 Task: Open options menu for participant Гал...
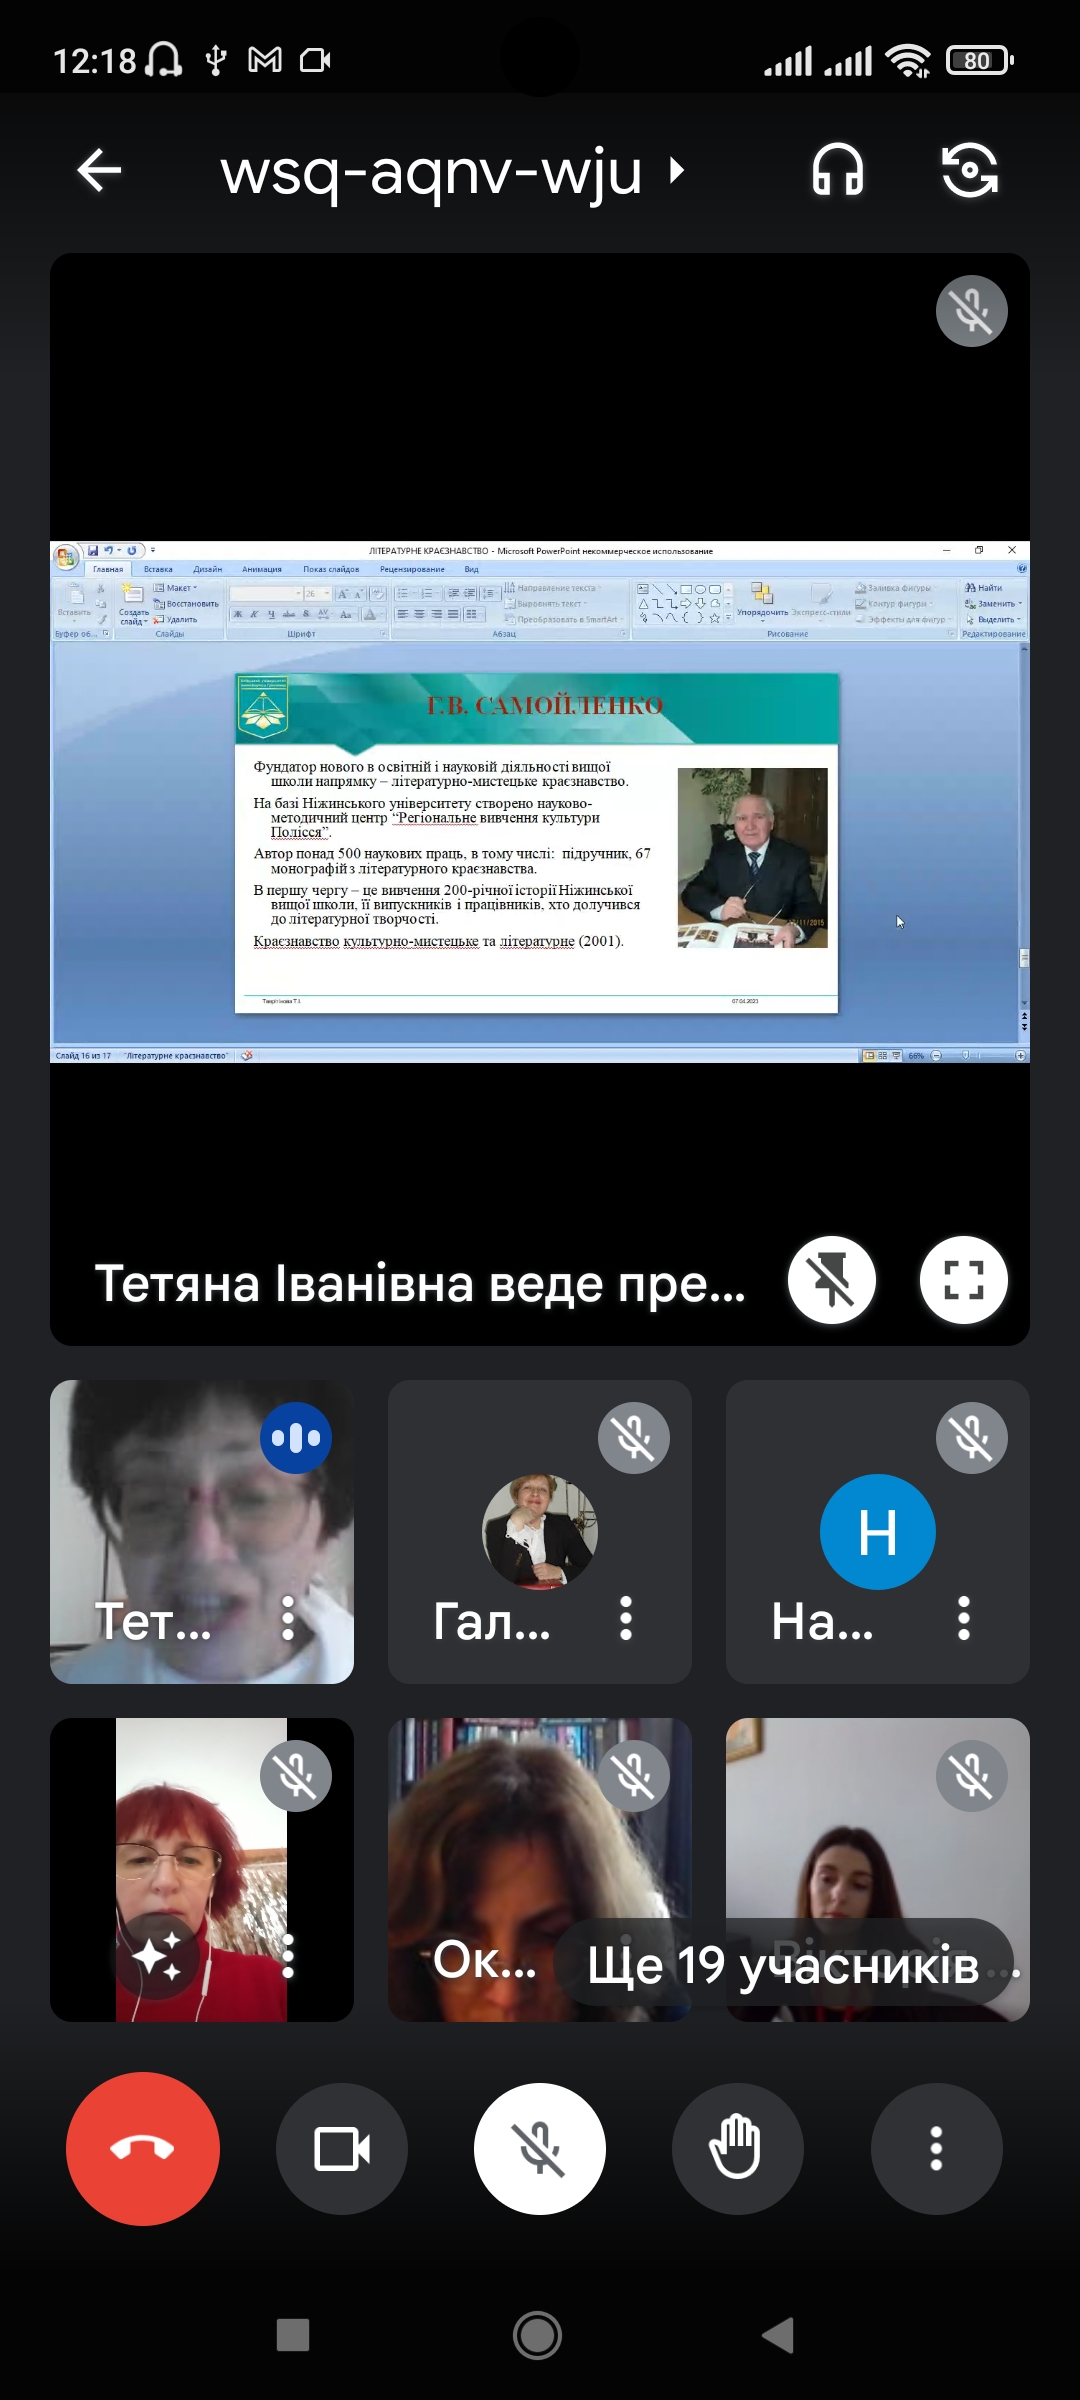point(626,1618)
